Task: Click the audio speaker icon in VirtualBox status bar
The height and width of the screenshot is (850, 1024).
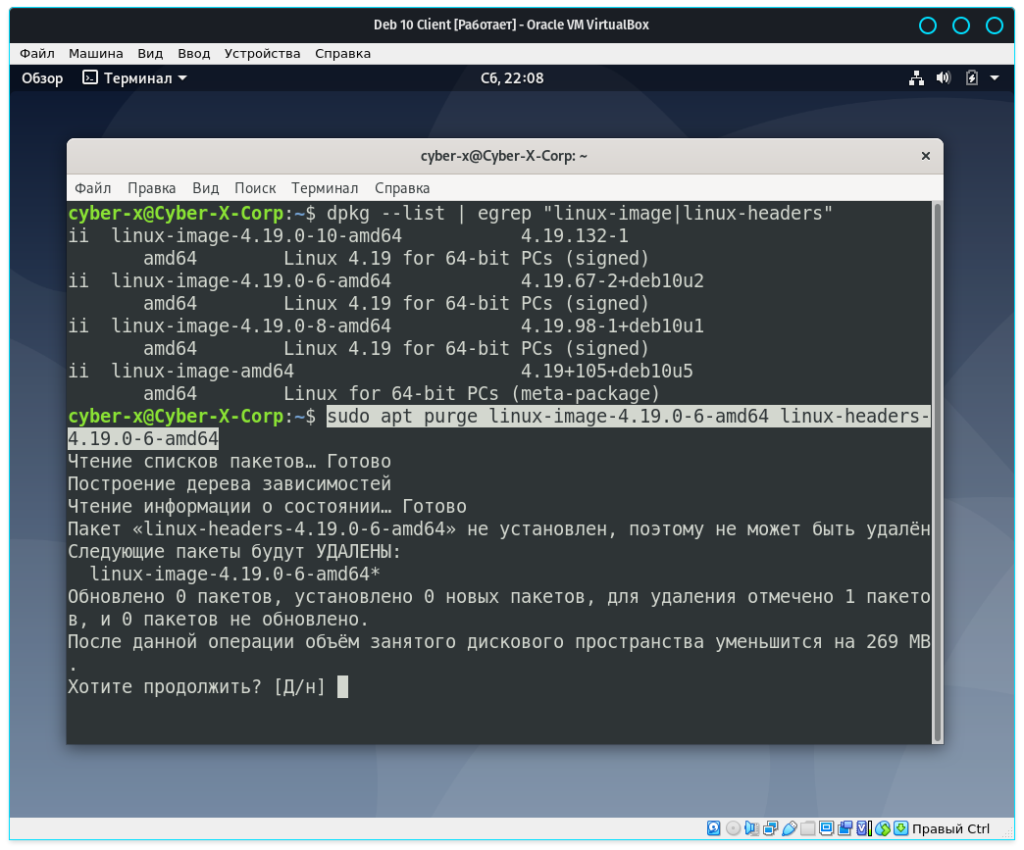Action: pos(752,828)
